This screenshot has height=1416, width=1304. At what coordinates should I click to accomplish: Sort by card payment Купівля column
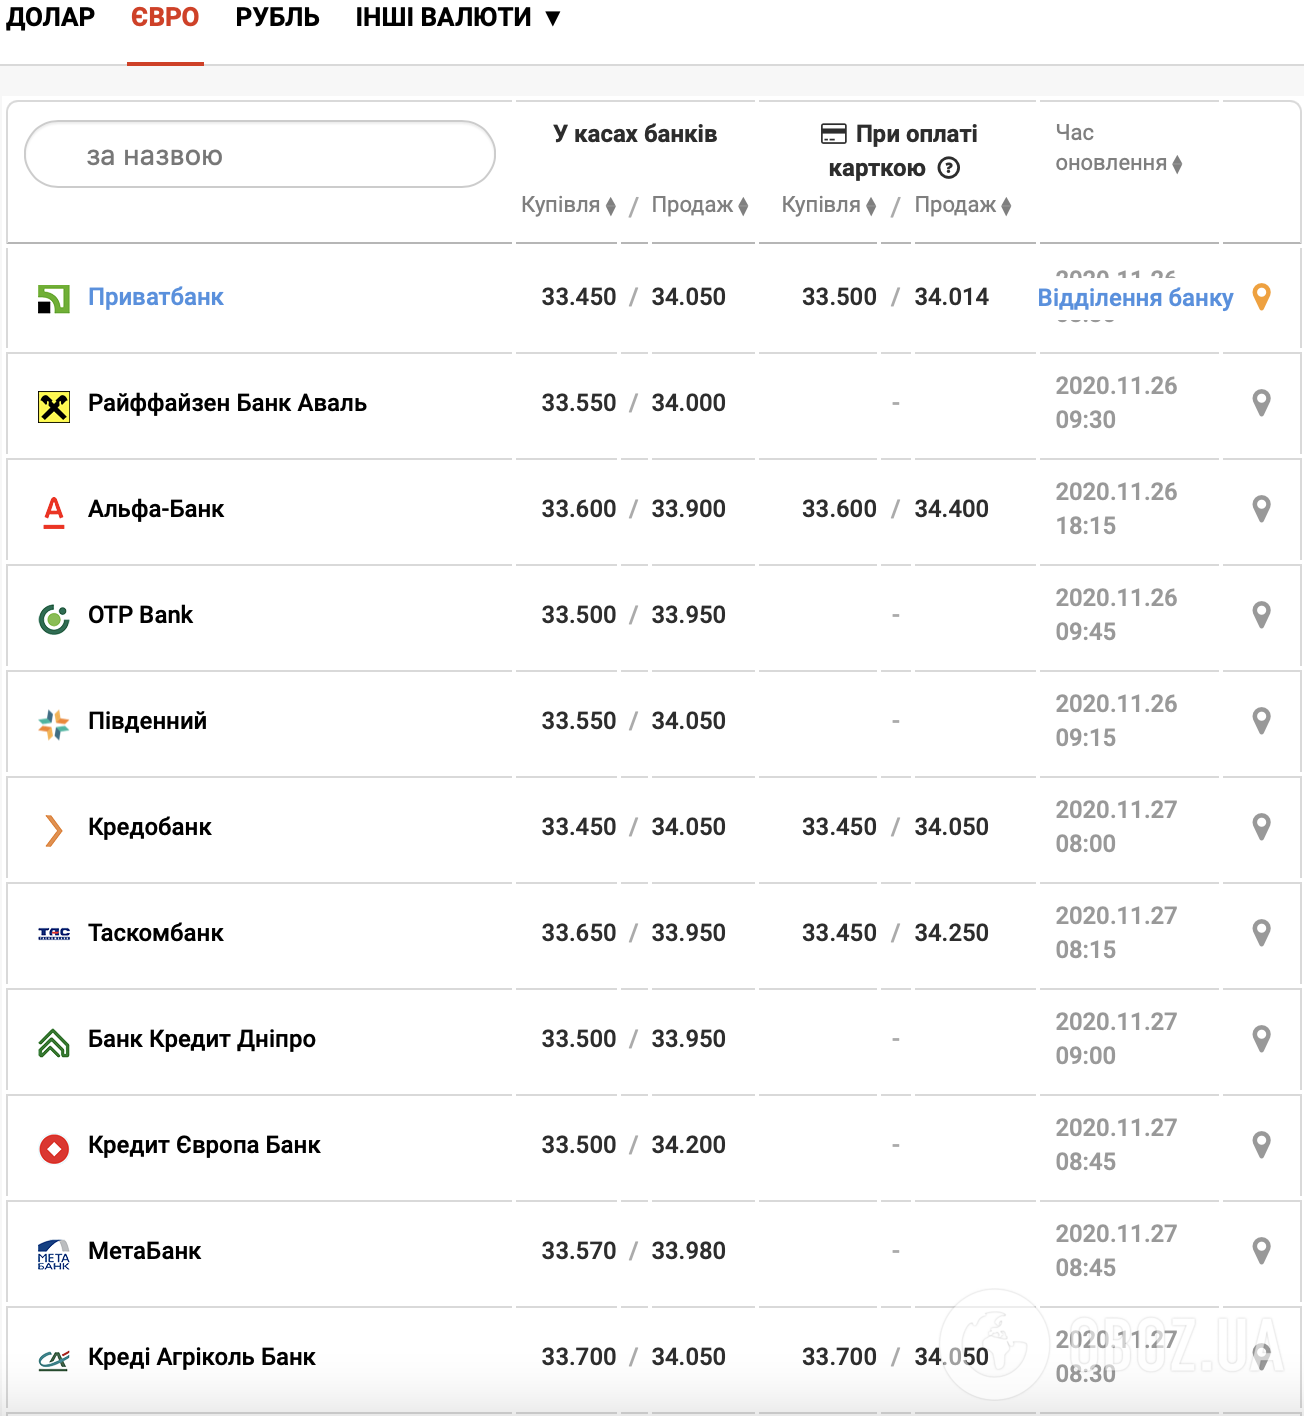coord(829,205)
